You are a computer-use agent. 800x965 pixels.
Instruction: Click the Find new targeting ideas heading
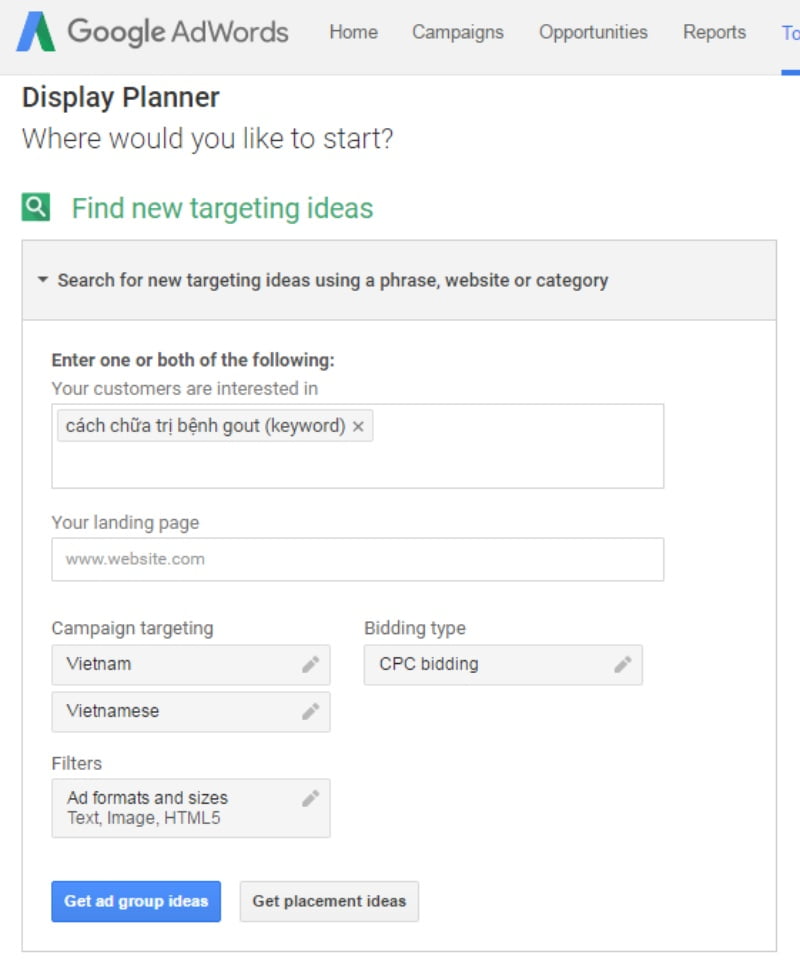pos(222,208)
